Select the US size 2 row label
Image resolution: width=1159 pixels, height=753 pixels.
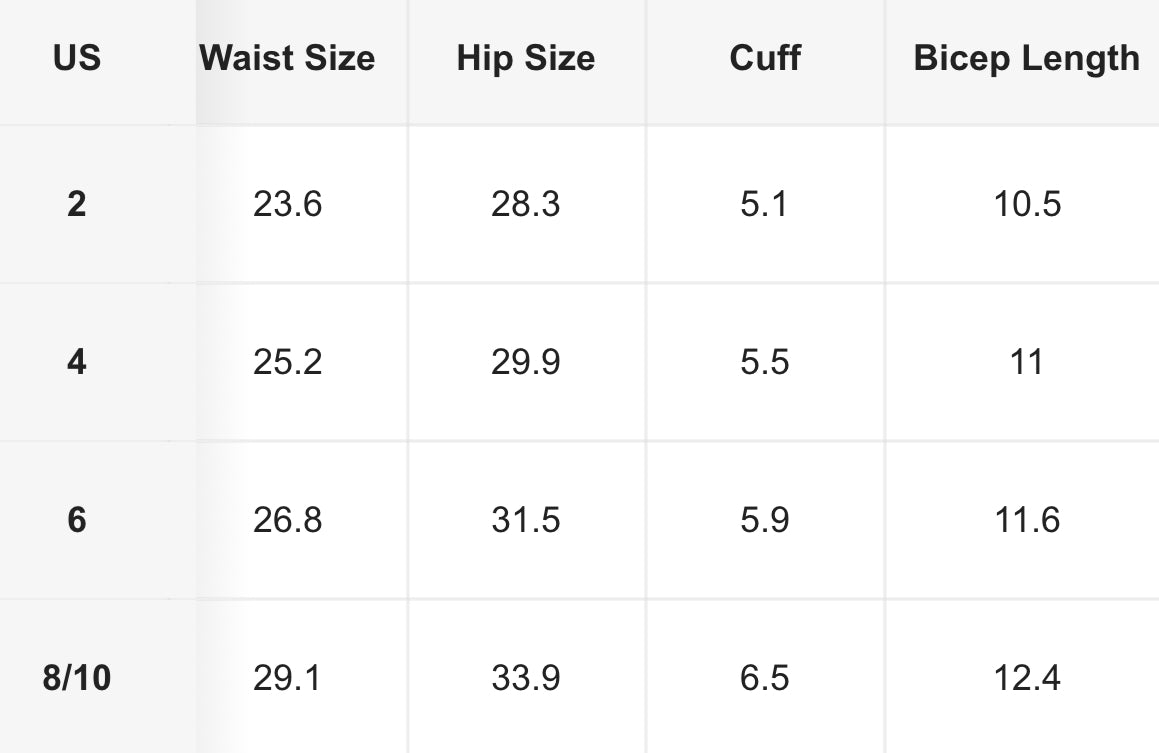coord(77,204)
